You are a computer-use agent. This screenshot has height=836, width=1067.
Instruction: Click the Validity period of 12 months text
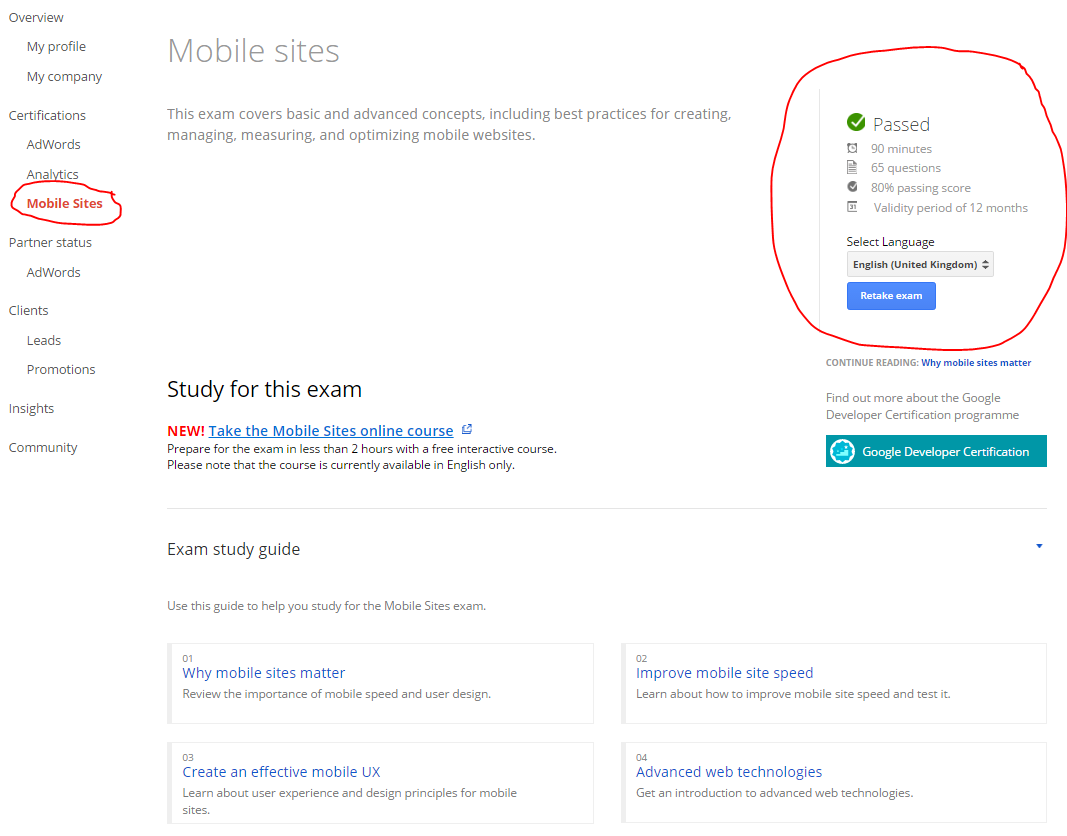pos(951,207)
